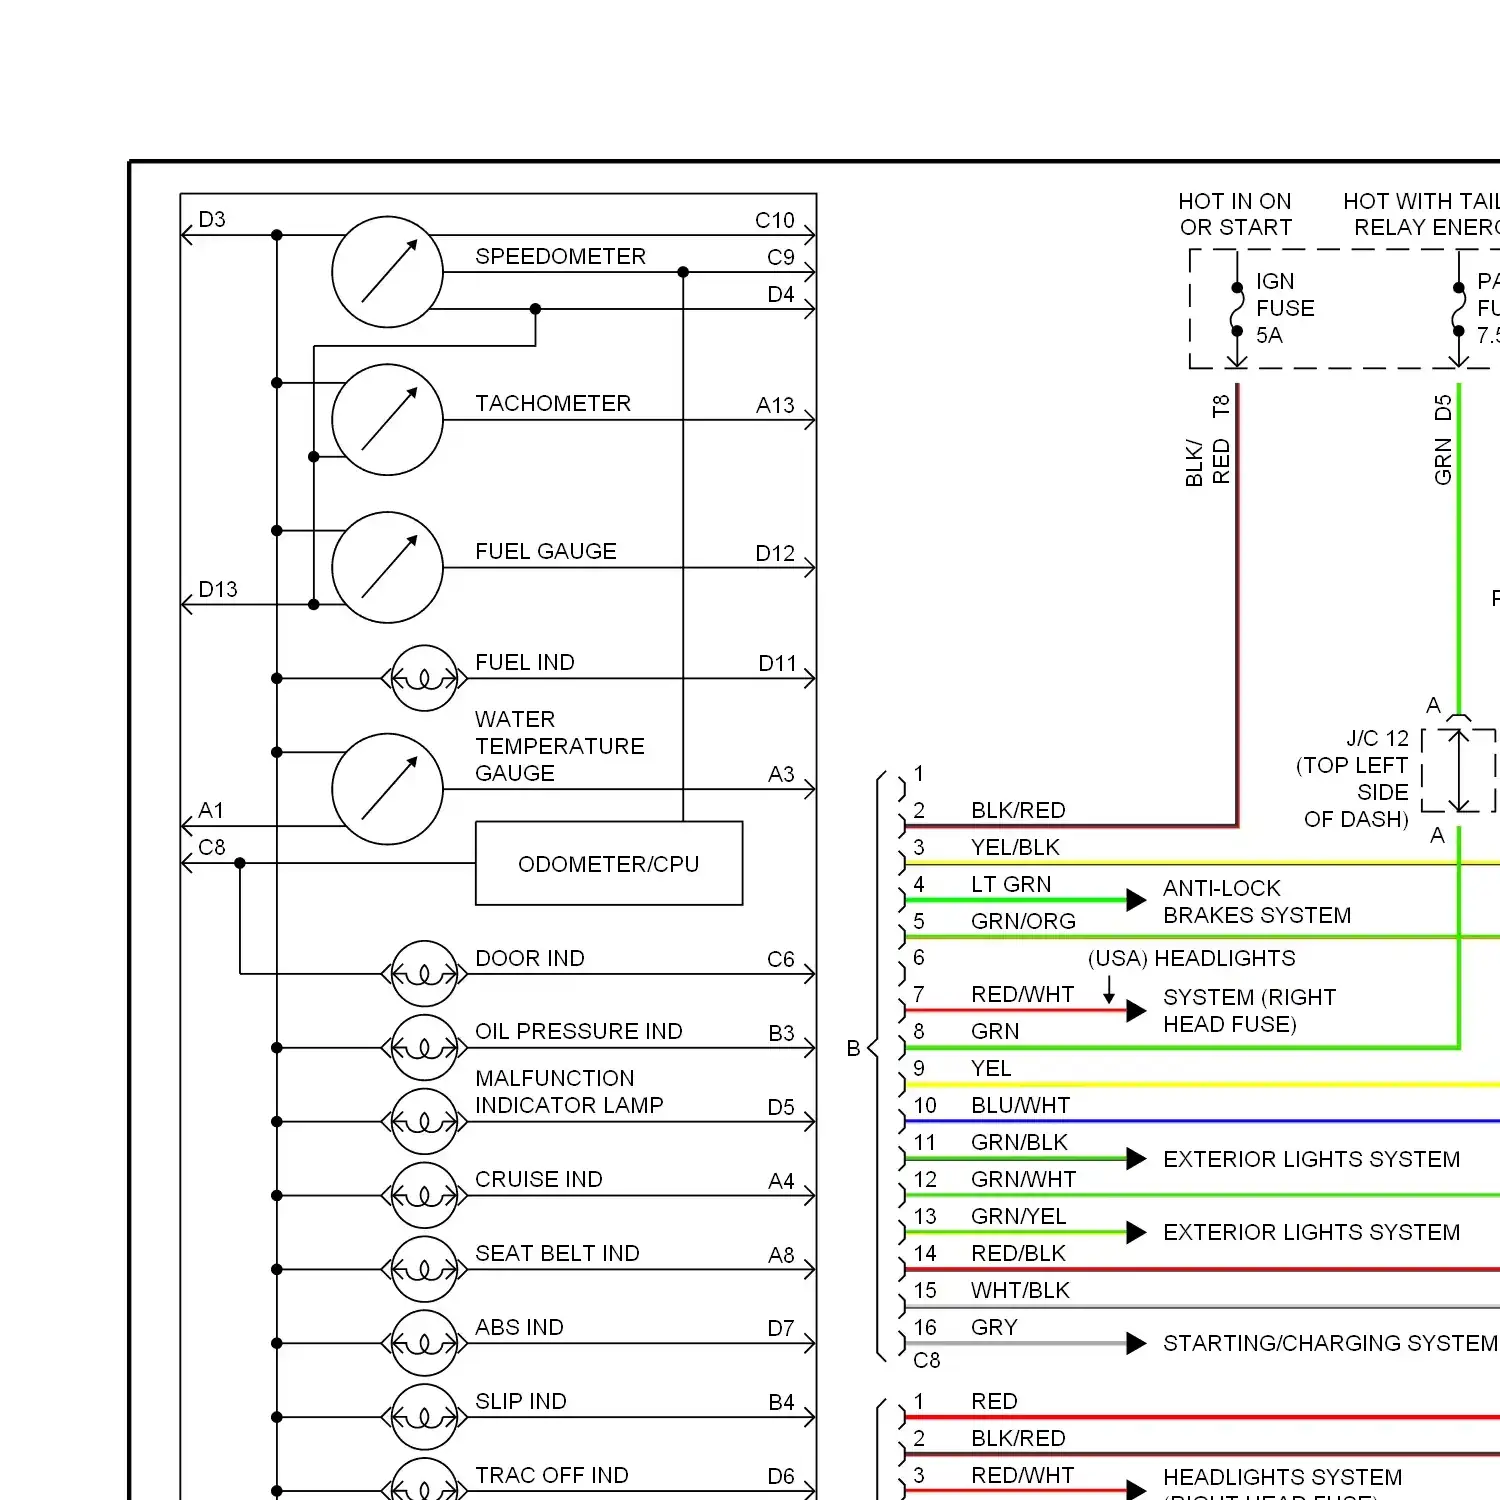Click the GRN/ORG wire label

click(x=1023, y=921)
